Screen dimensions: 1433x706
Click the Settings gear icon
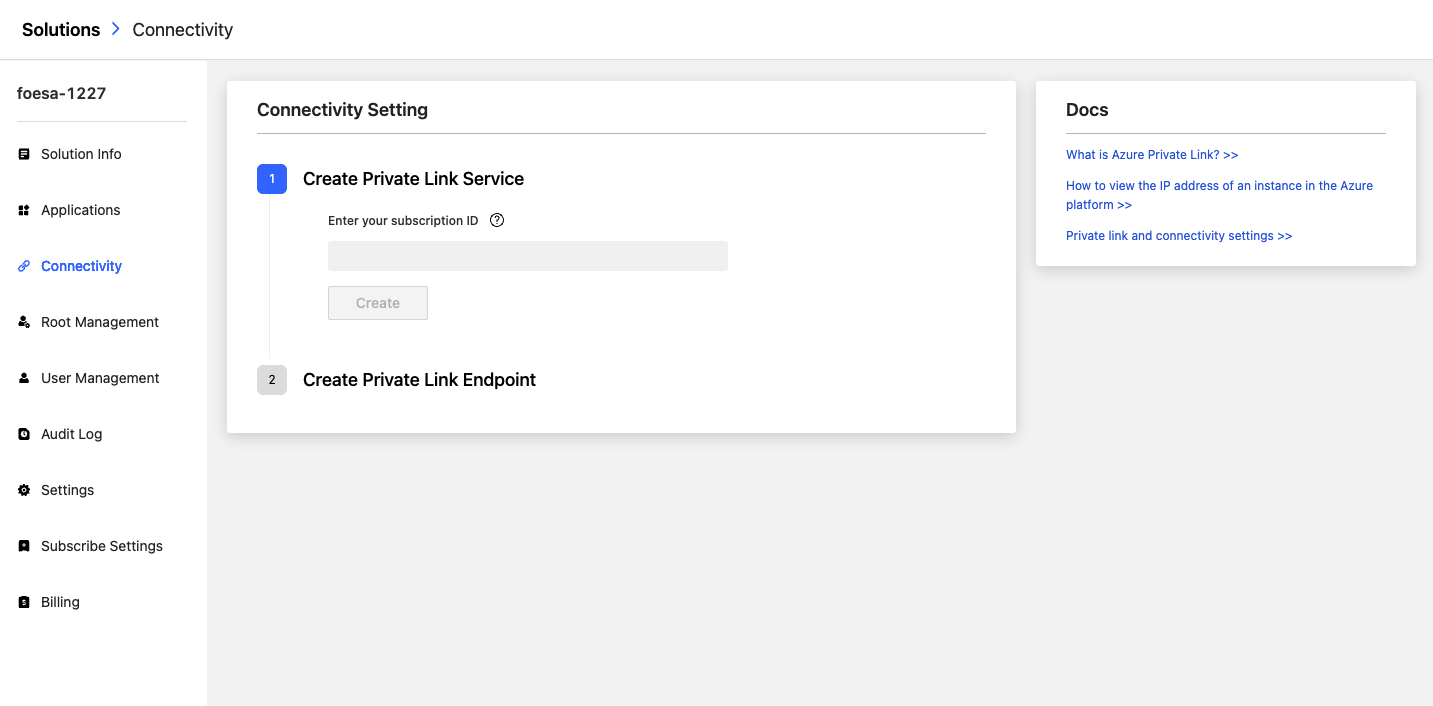(24, 490)
